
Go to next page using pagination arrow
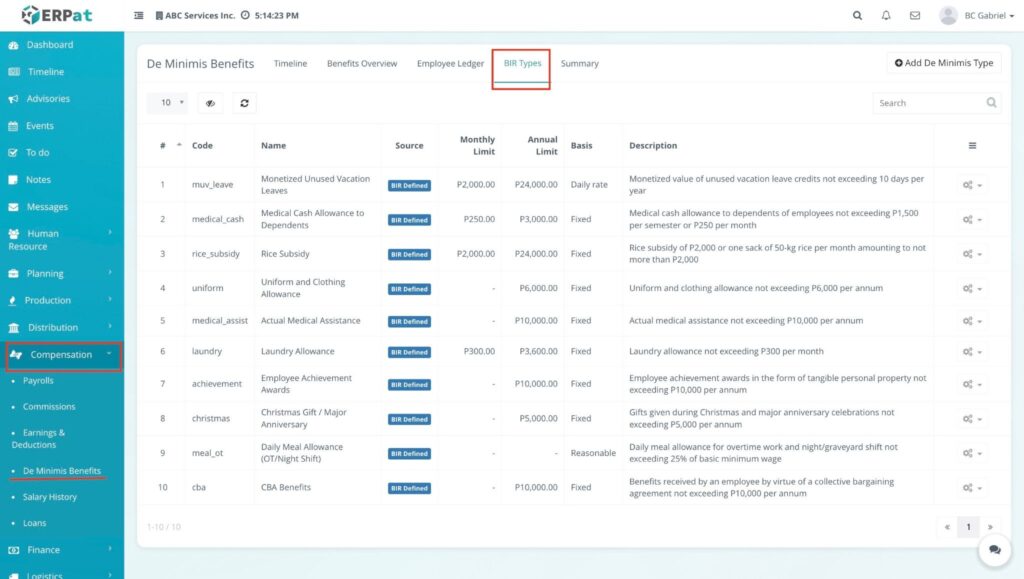pos(990,526)
